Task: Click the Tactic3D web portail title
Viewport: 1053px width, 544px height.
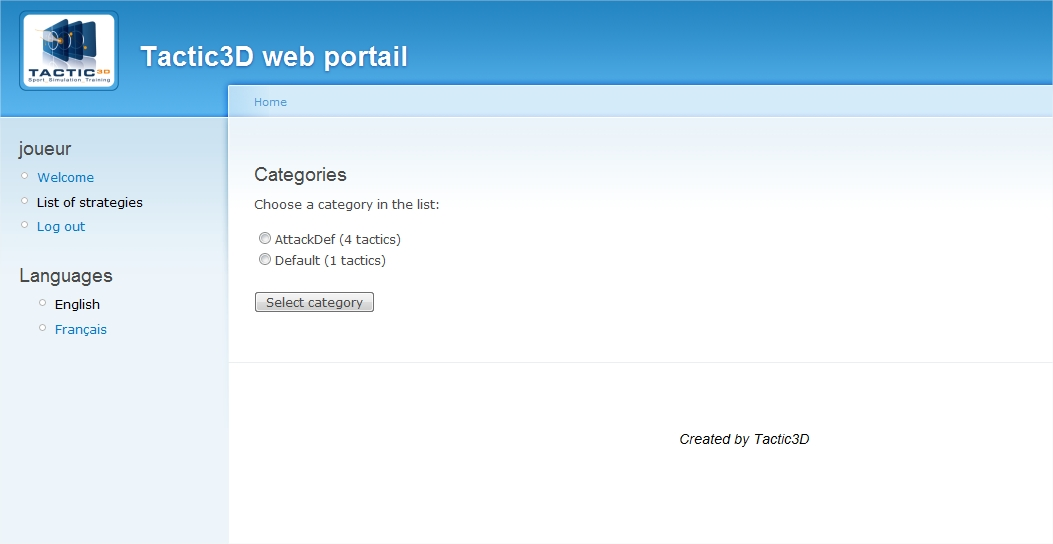Action: click(274, 57)
